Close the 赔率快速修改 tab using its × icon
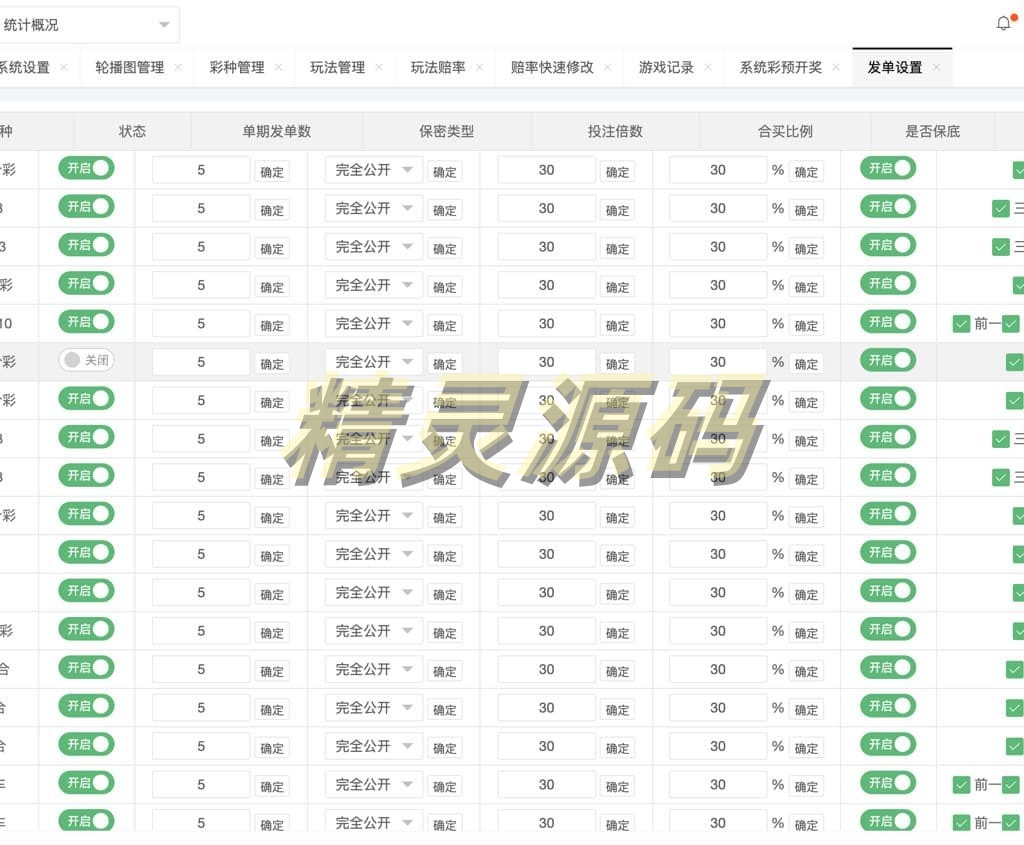Screen dimensions: 1024x845 tap(607, 68)
